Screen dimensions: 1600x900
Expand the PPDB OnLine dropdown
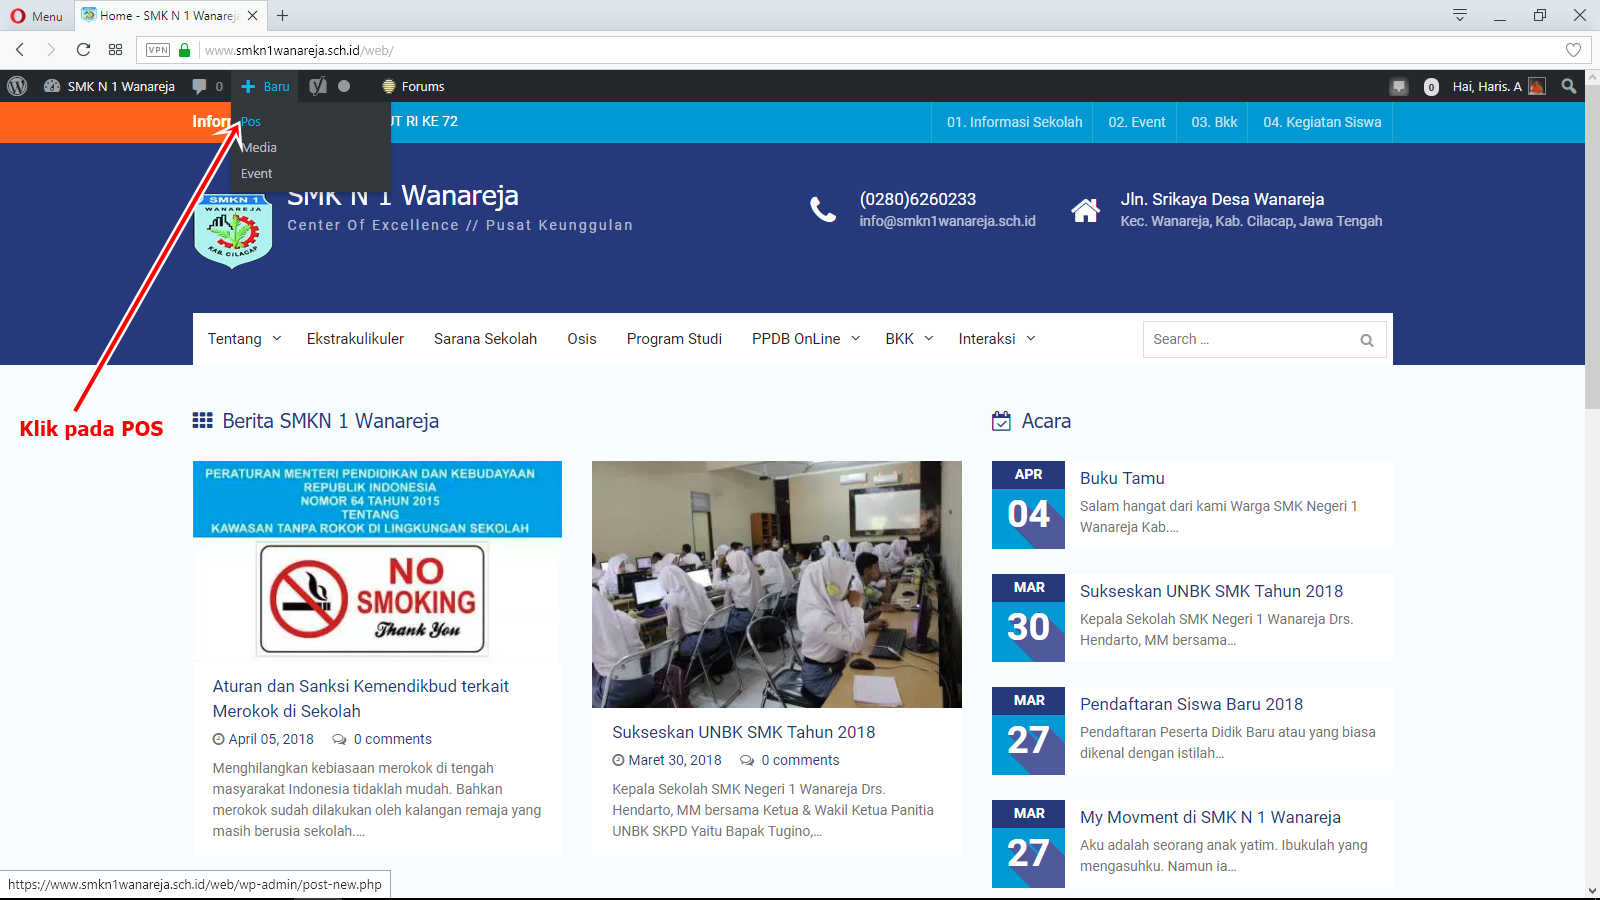coord(806,339)
